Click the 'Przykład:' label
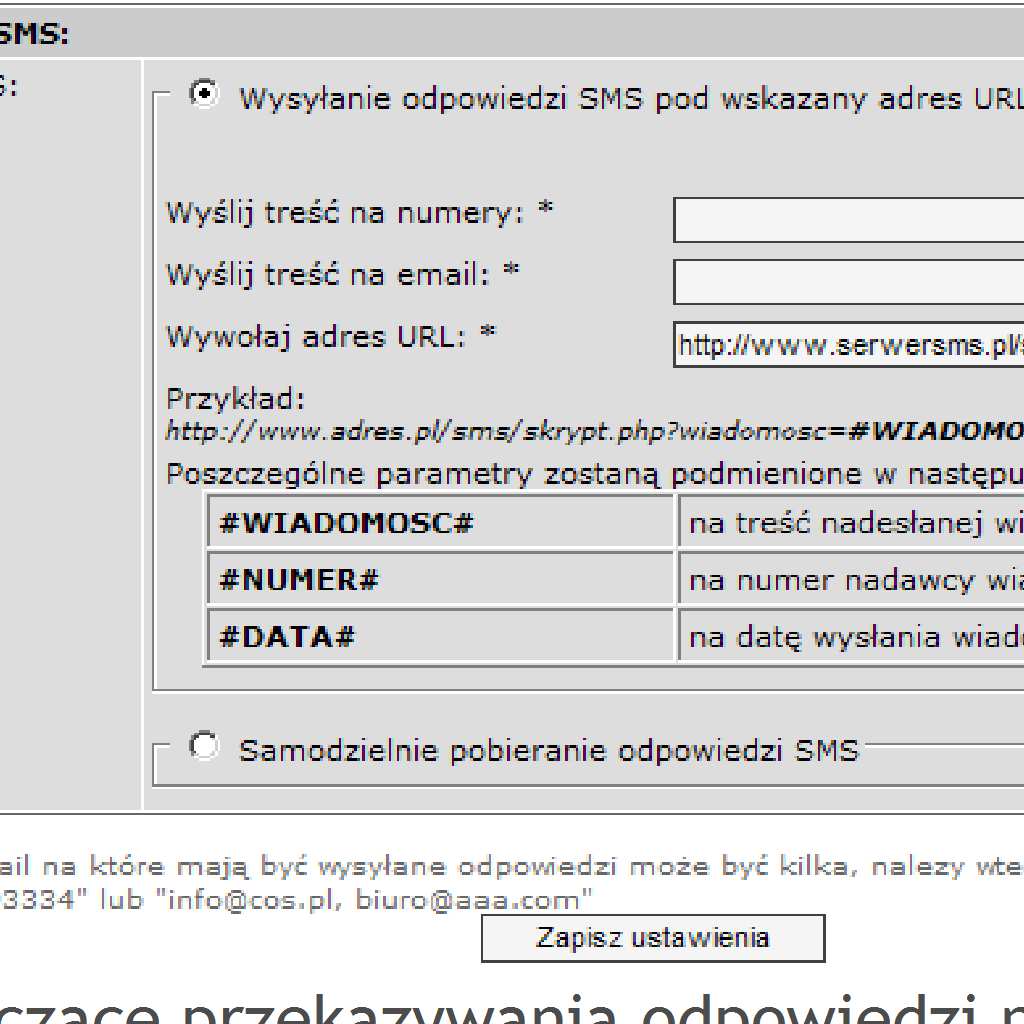The width and height of the screenshot is (1024, 1024). 236,398
